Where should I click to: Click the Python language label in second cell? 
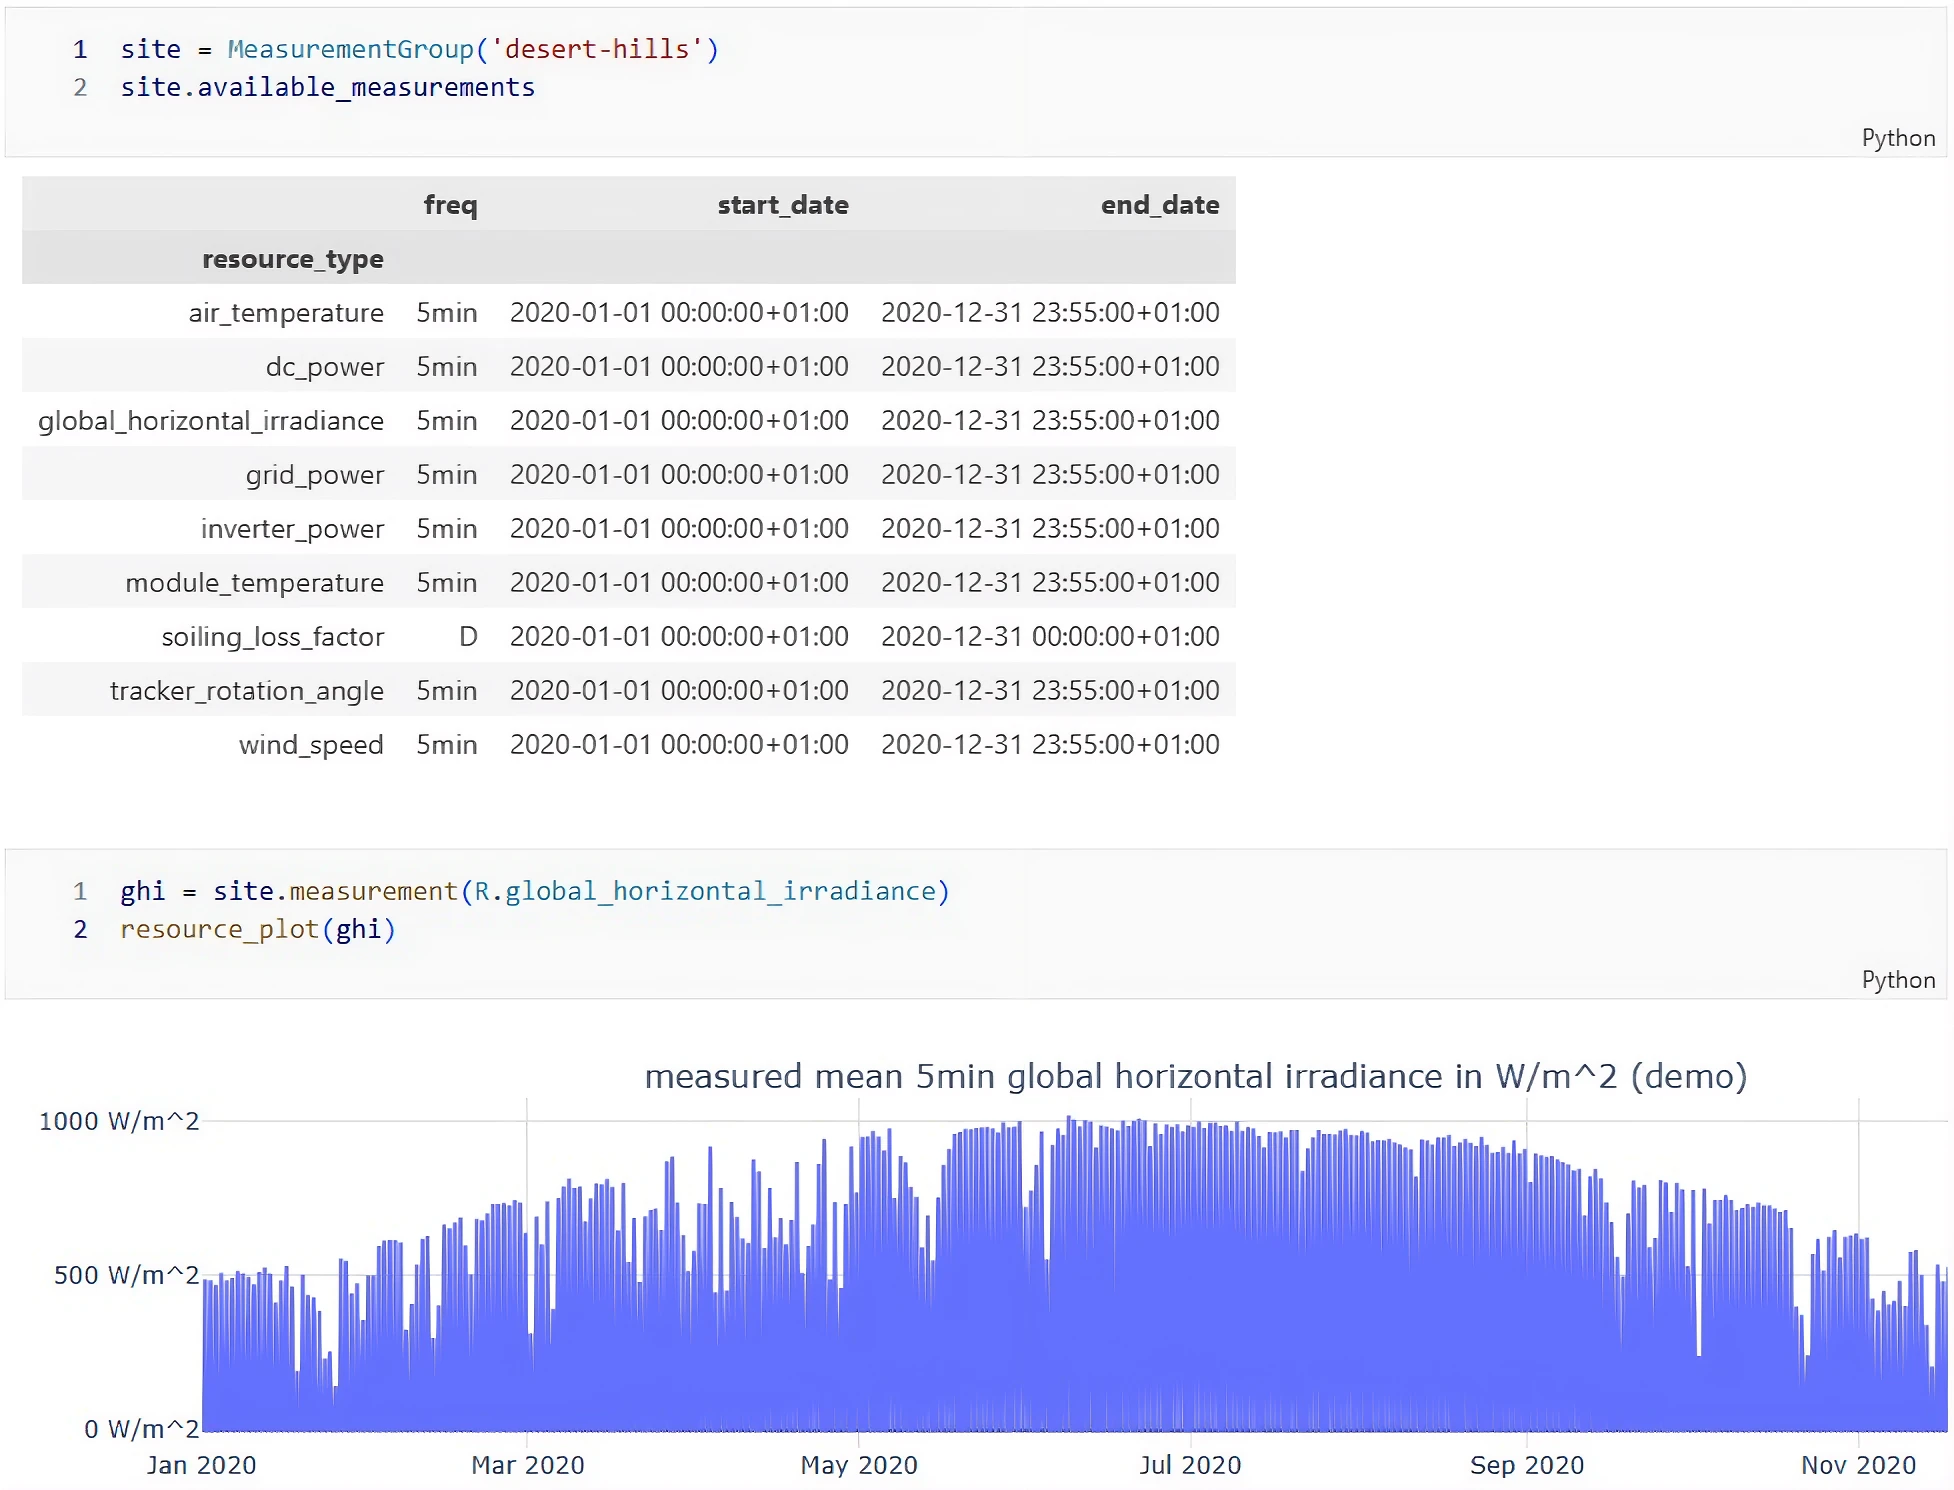point(1897,980)
